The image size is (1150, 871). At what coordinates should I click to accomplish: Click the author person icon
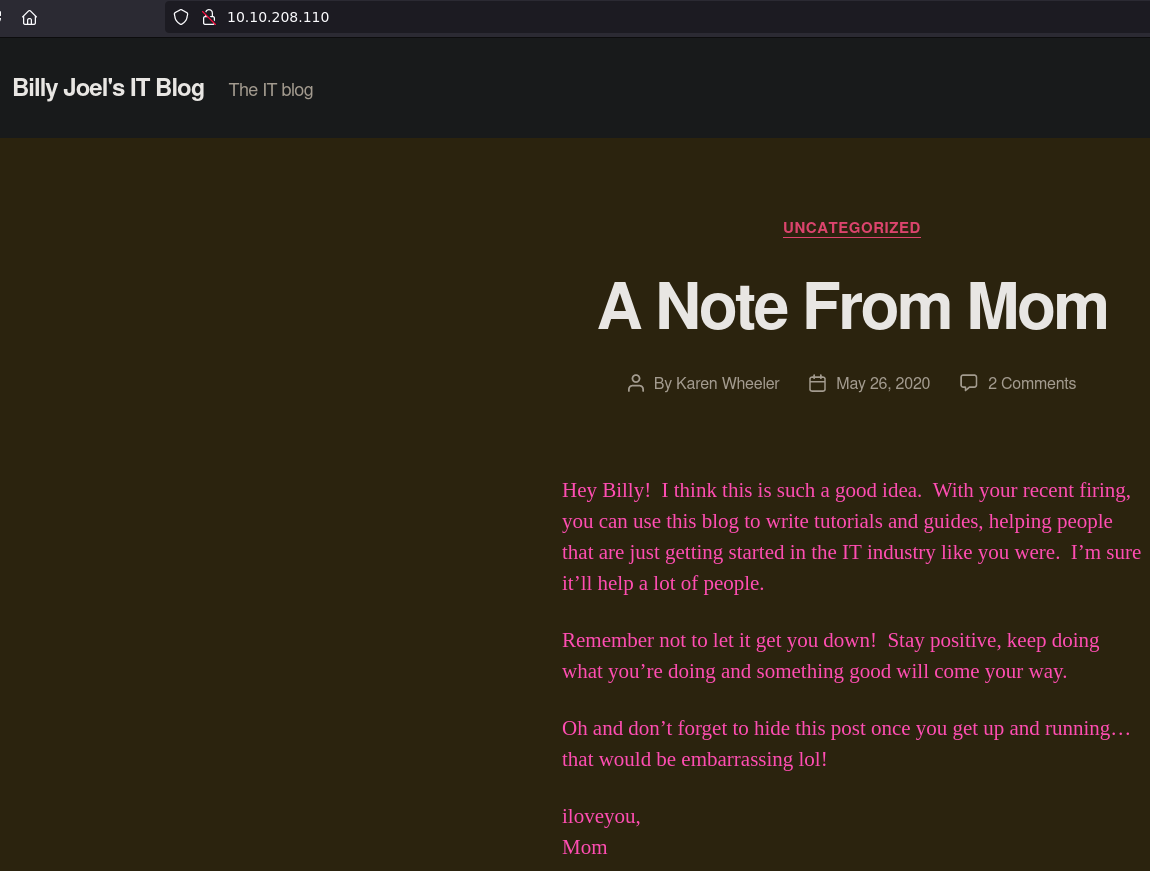coord(635,383)
